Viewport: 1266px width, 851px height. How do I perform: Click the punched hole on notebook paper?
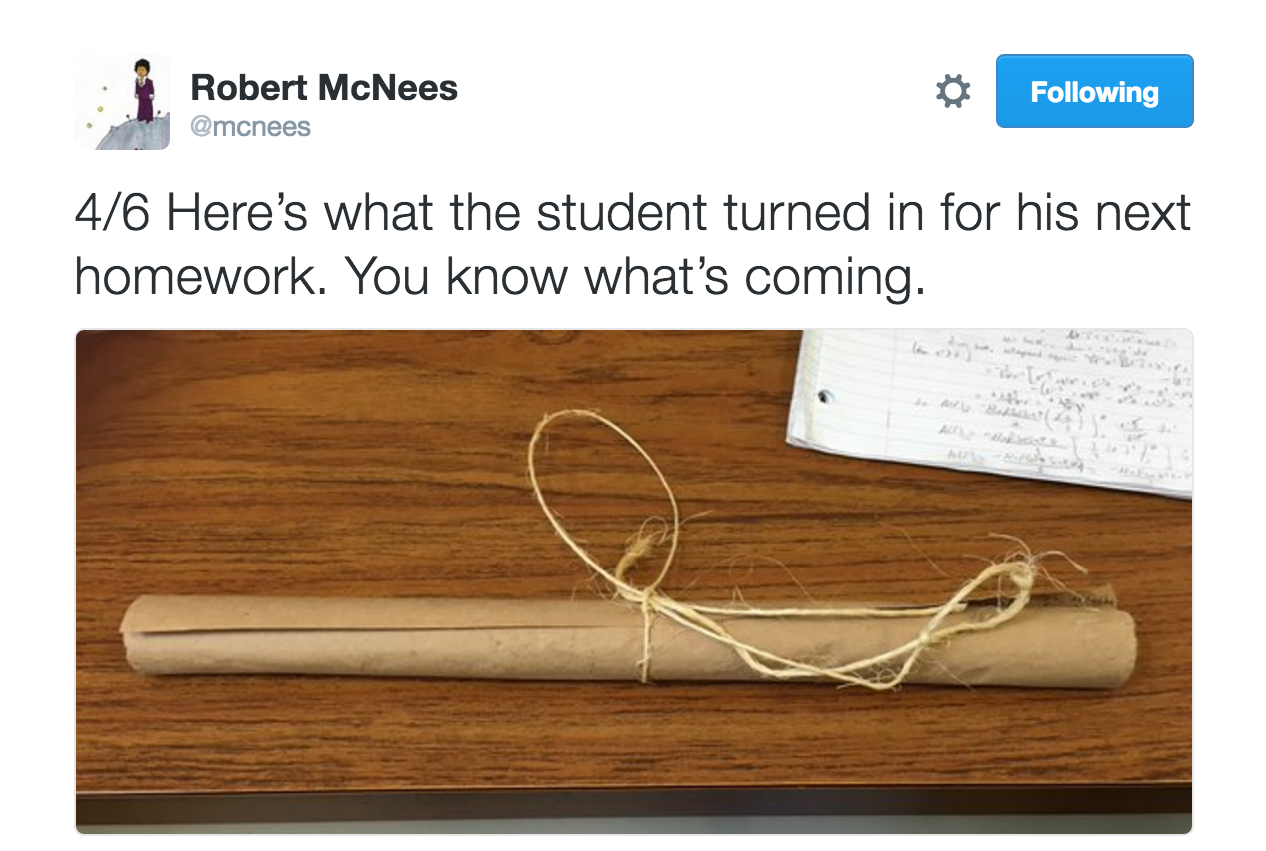(x=824, y=397)
